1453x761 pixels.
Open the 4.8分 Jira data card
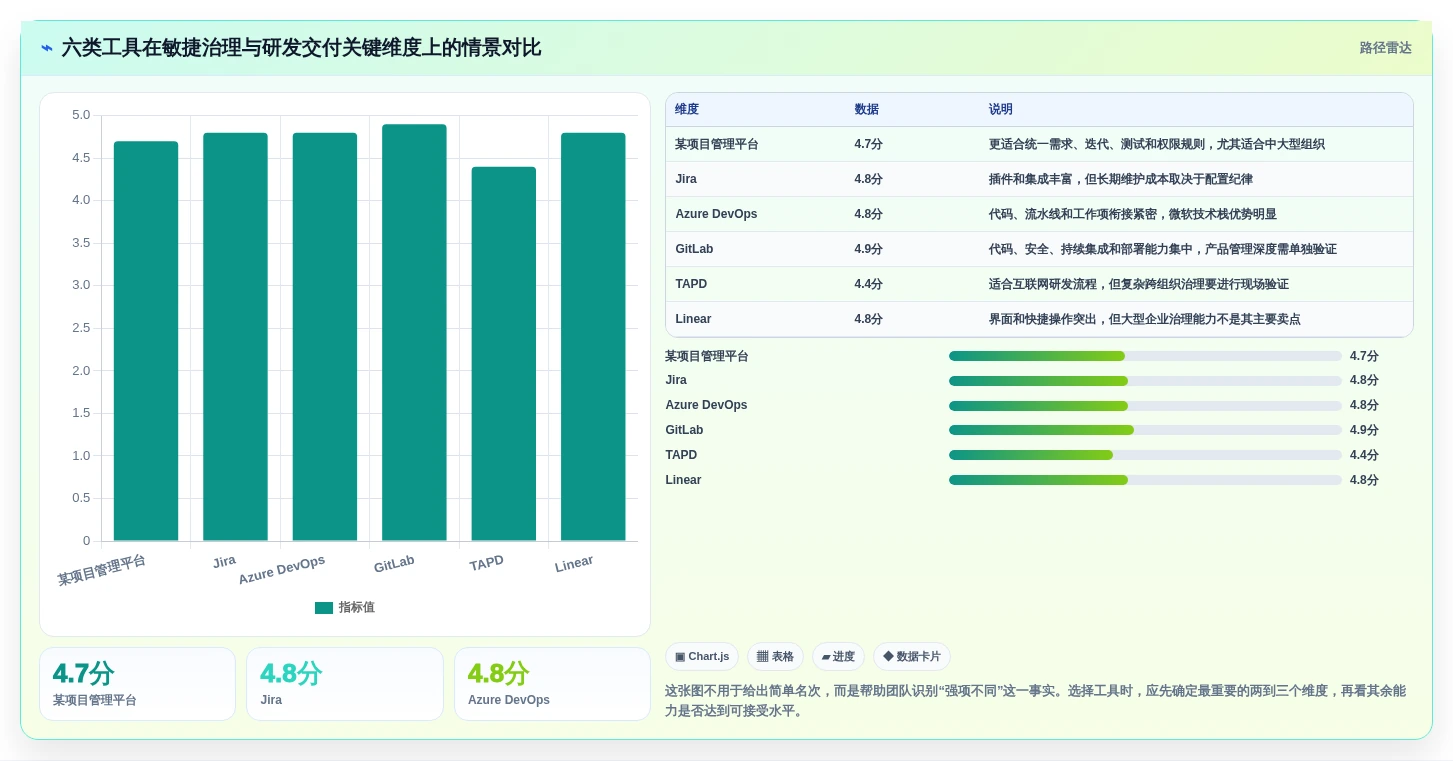coord(345,684)
